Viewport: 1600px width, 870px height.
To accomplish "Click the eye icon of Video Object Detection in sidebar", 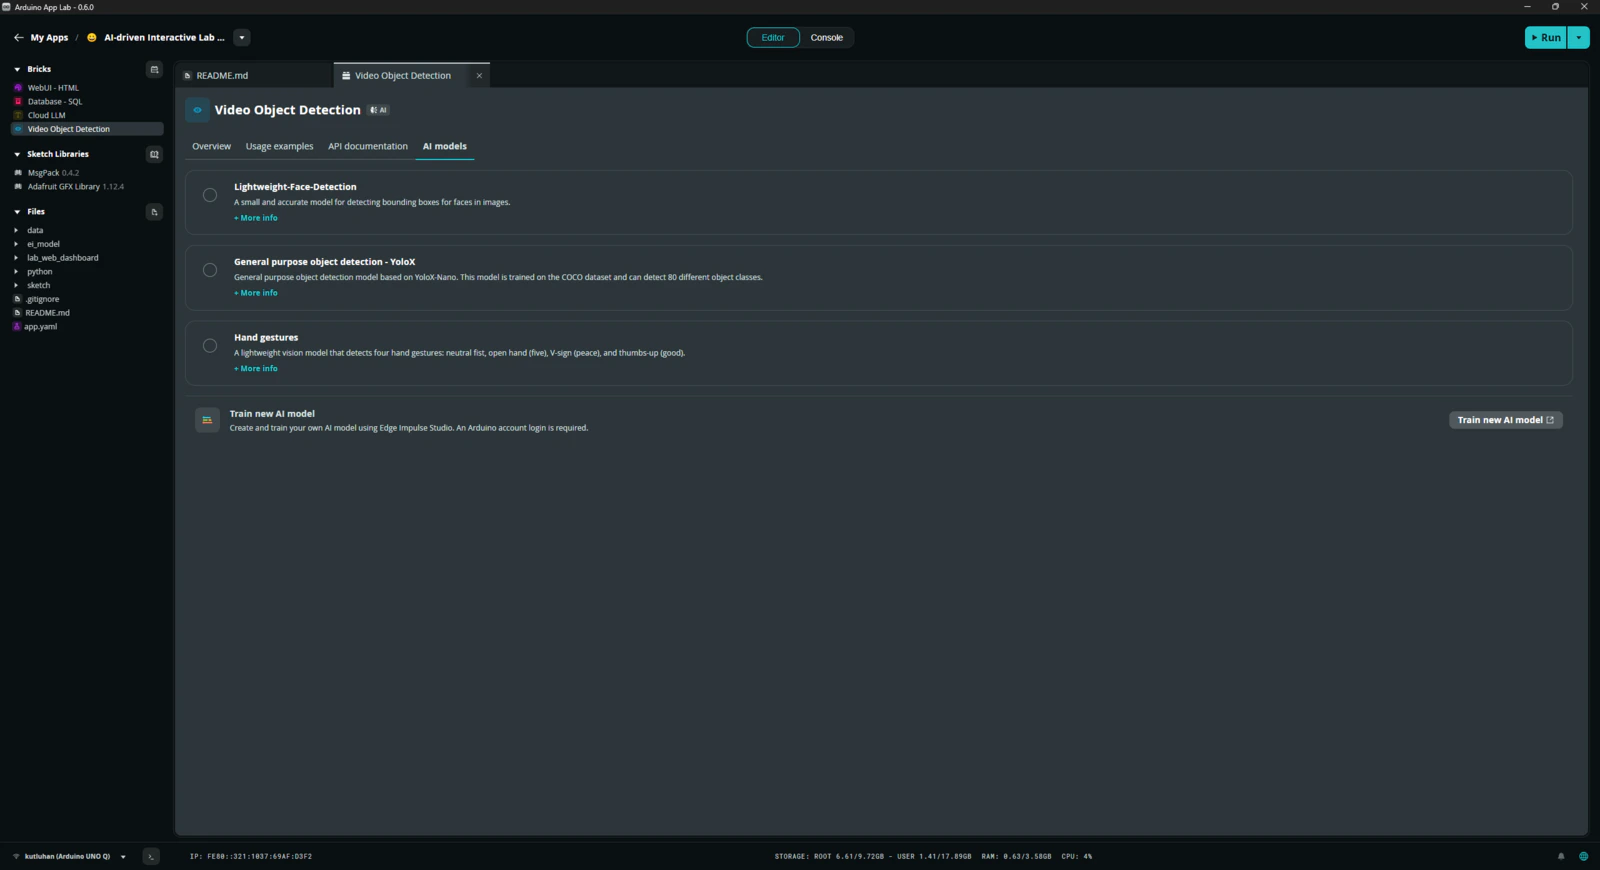I will click(18, 129).
